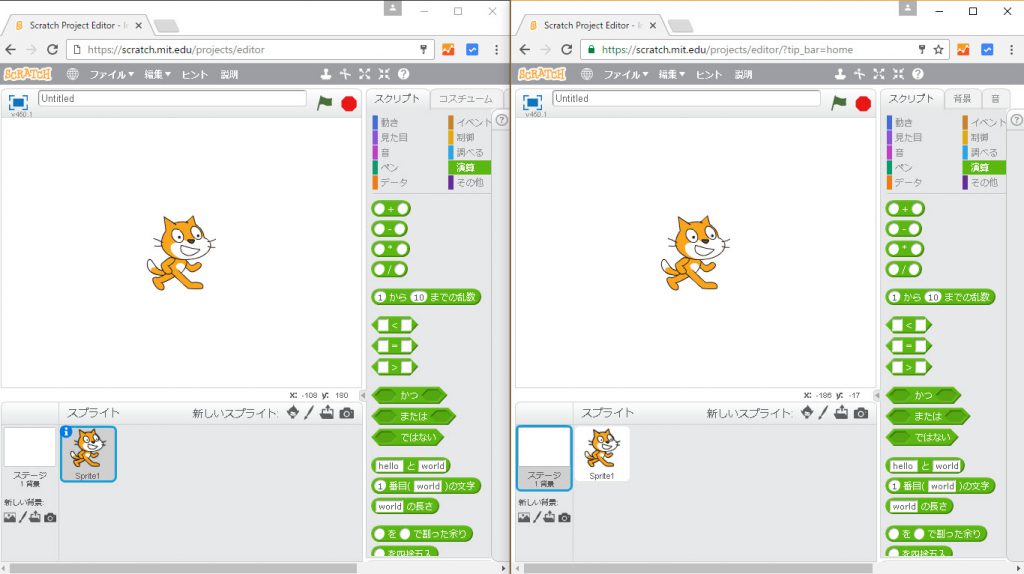Upload sprite from file in left window
The image size is (1024, 574).
point(327,412)
